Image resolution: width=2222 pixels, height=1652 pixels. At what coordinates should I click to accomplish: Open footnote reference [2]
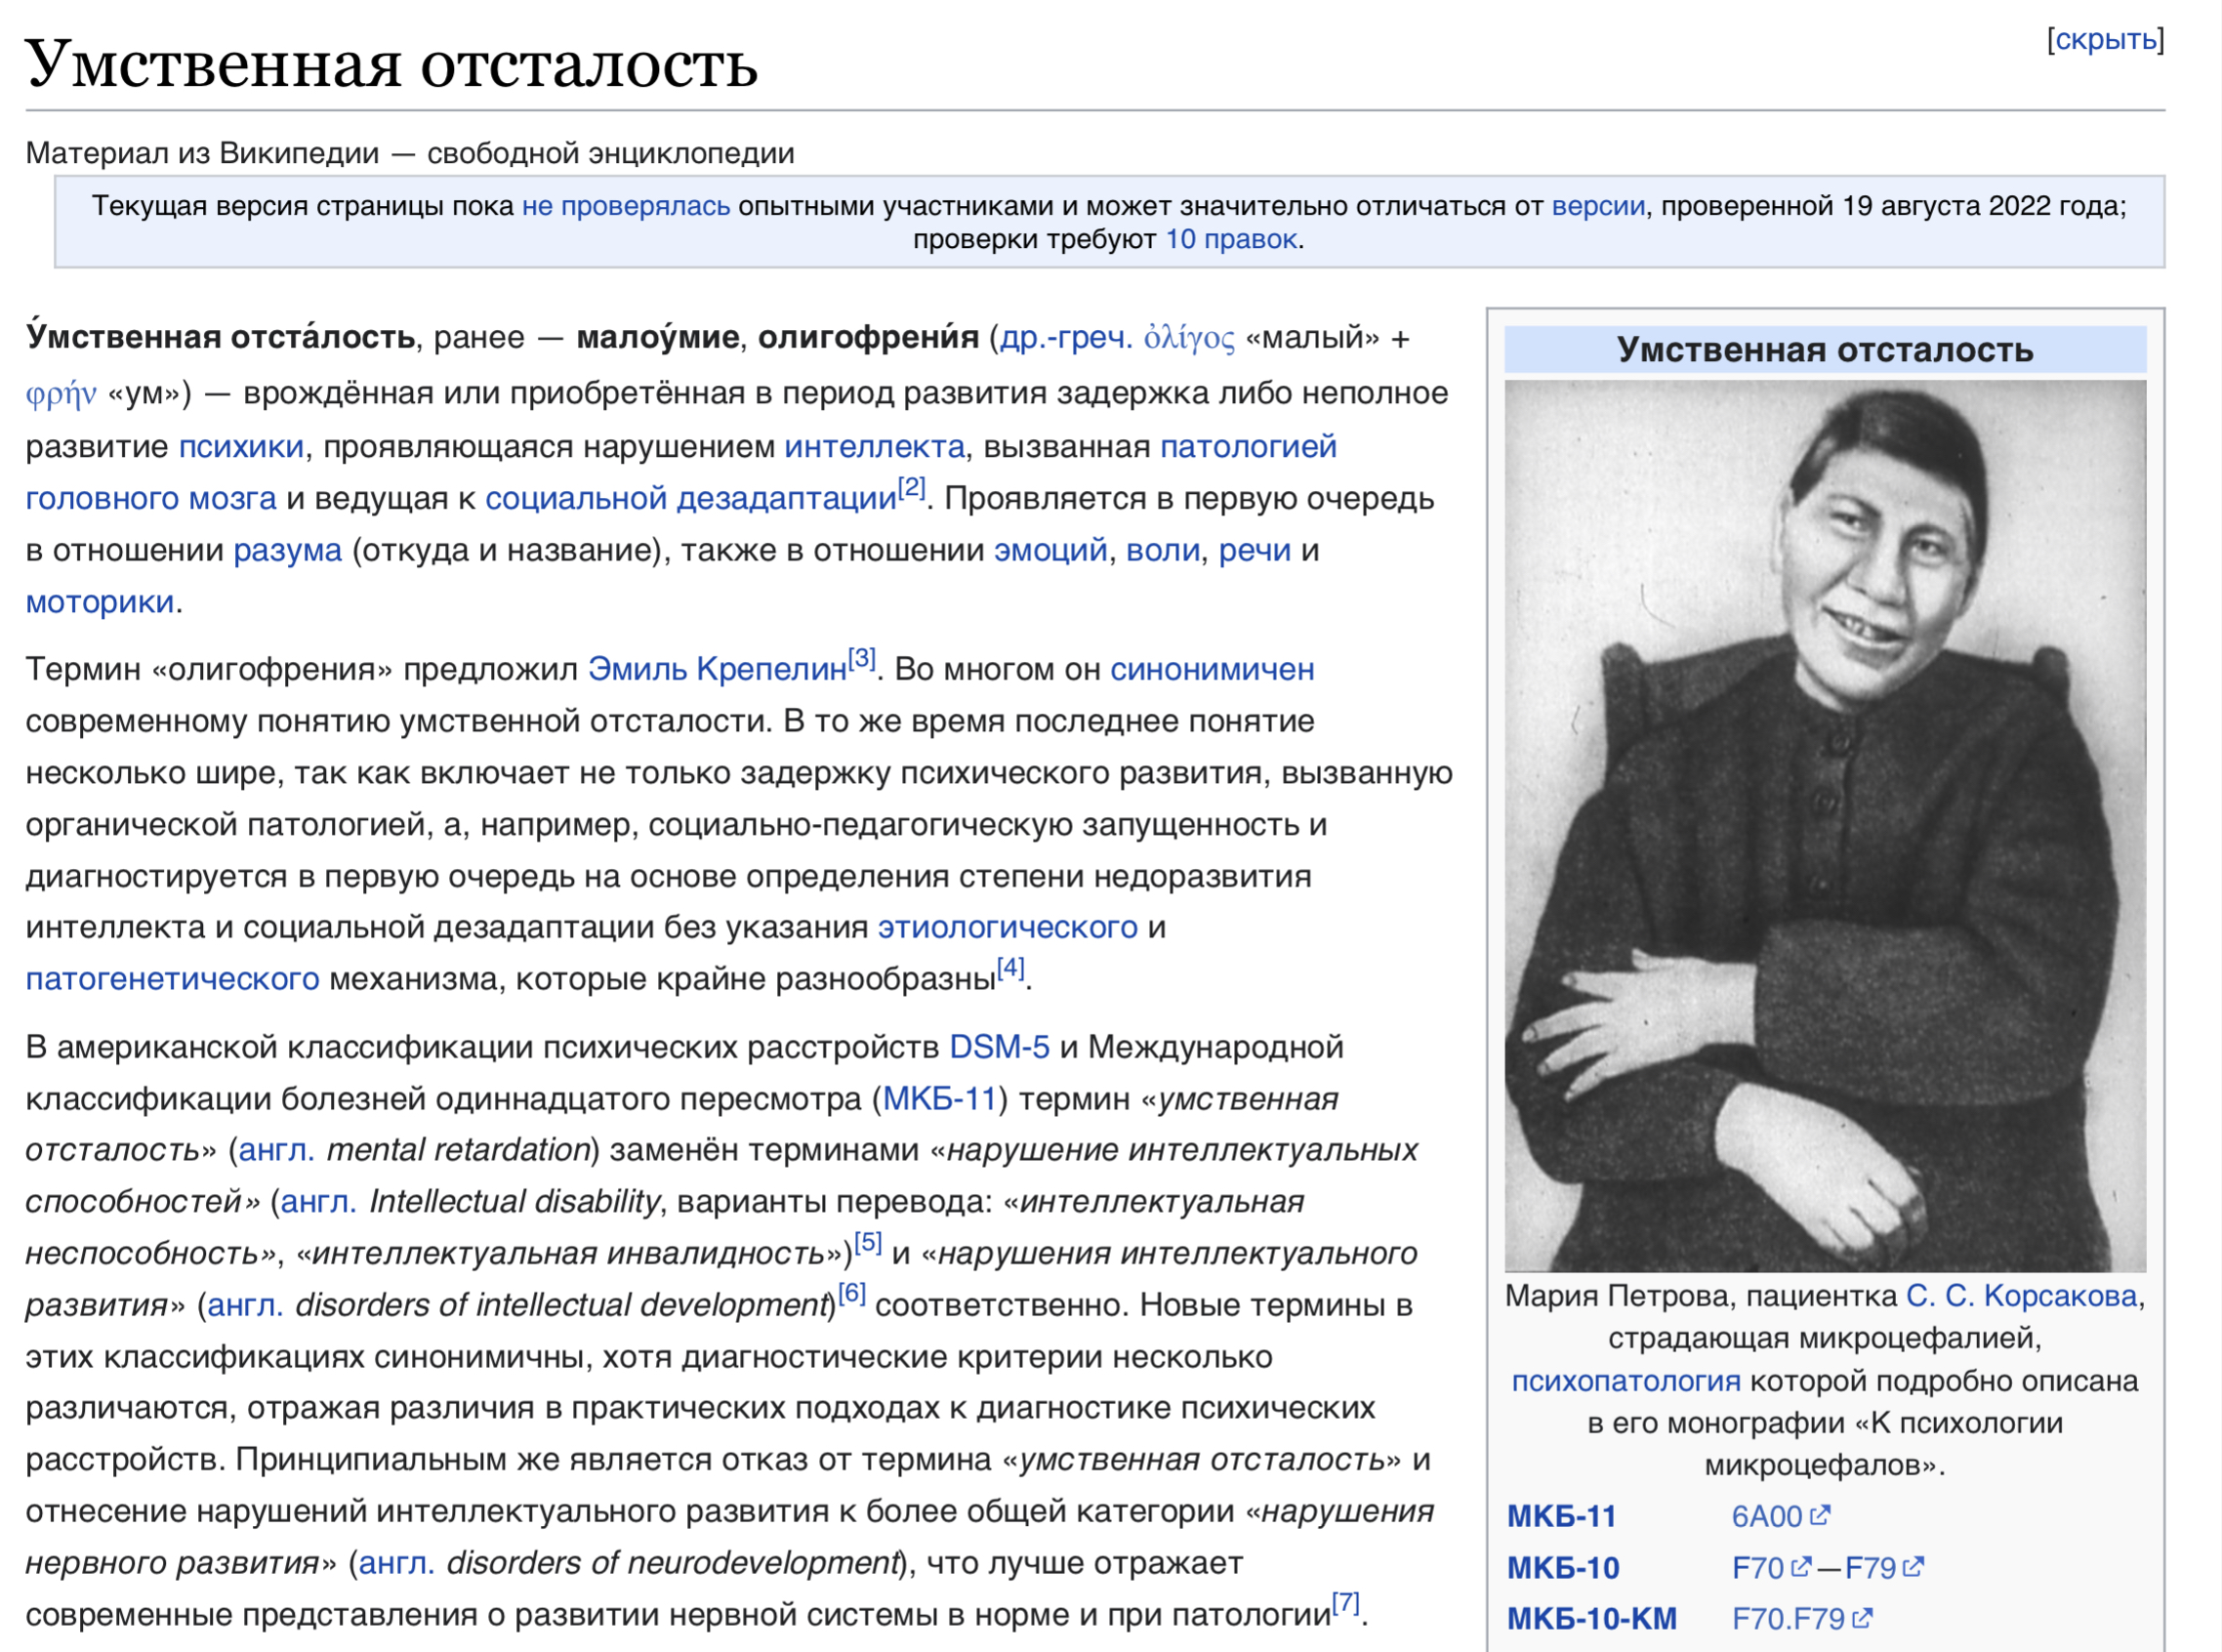tap(911, 488)
